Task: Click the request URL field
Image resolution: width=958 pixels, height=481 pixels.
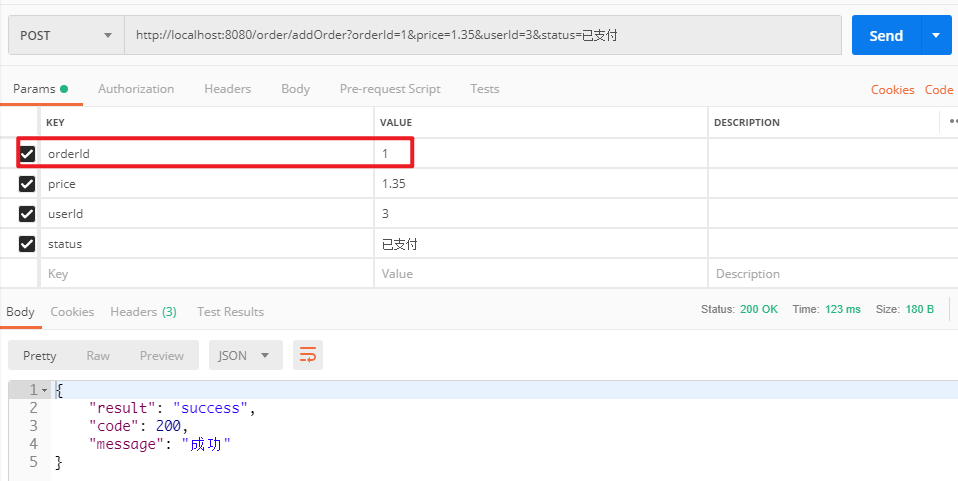Action: [483, 35]
